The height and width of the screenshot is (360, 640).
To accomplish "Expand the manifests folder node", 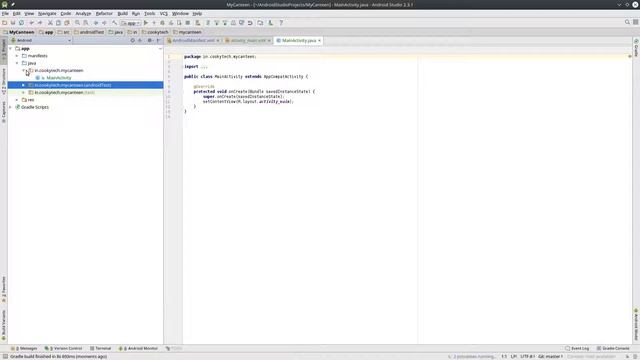I will 17,56.
